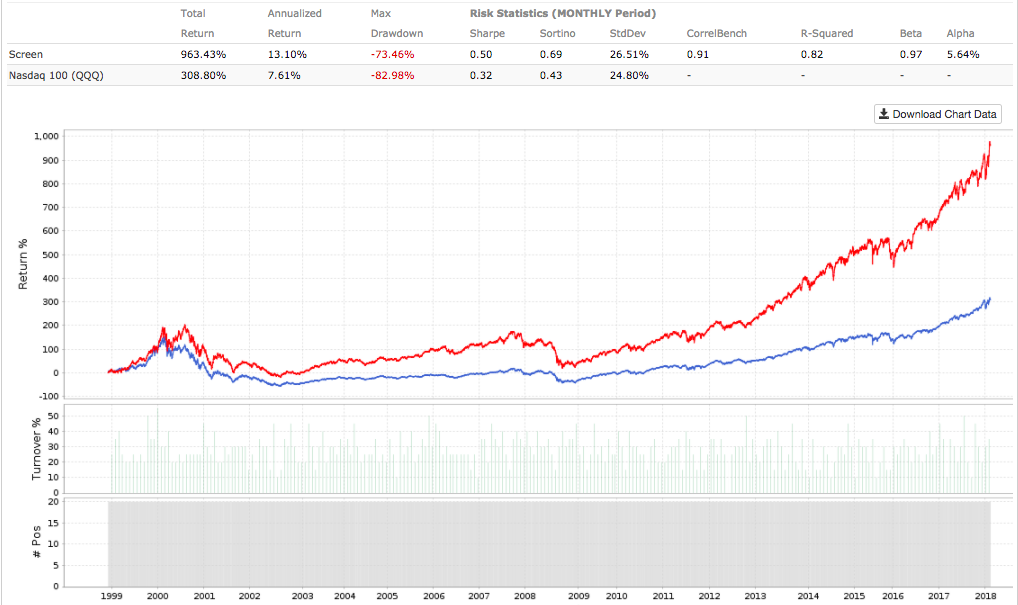The height and width of the screenshot is (605, 1018).
Task: Click the Download Chart Data button
Action: pyautogui.click(x=937, y=114)
